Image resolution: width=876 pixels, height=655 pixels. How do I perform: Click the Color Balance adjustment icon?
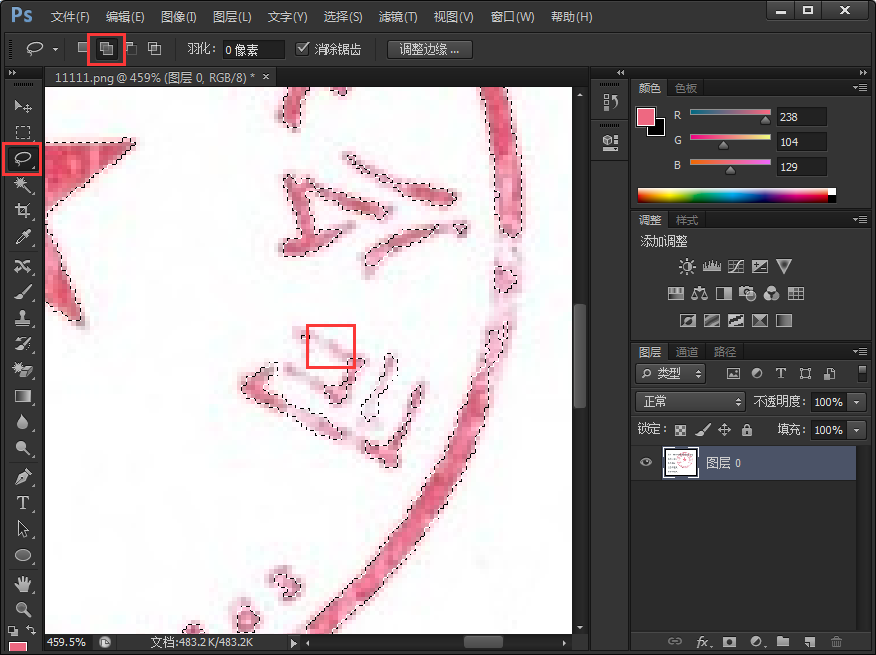[699, 293]
